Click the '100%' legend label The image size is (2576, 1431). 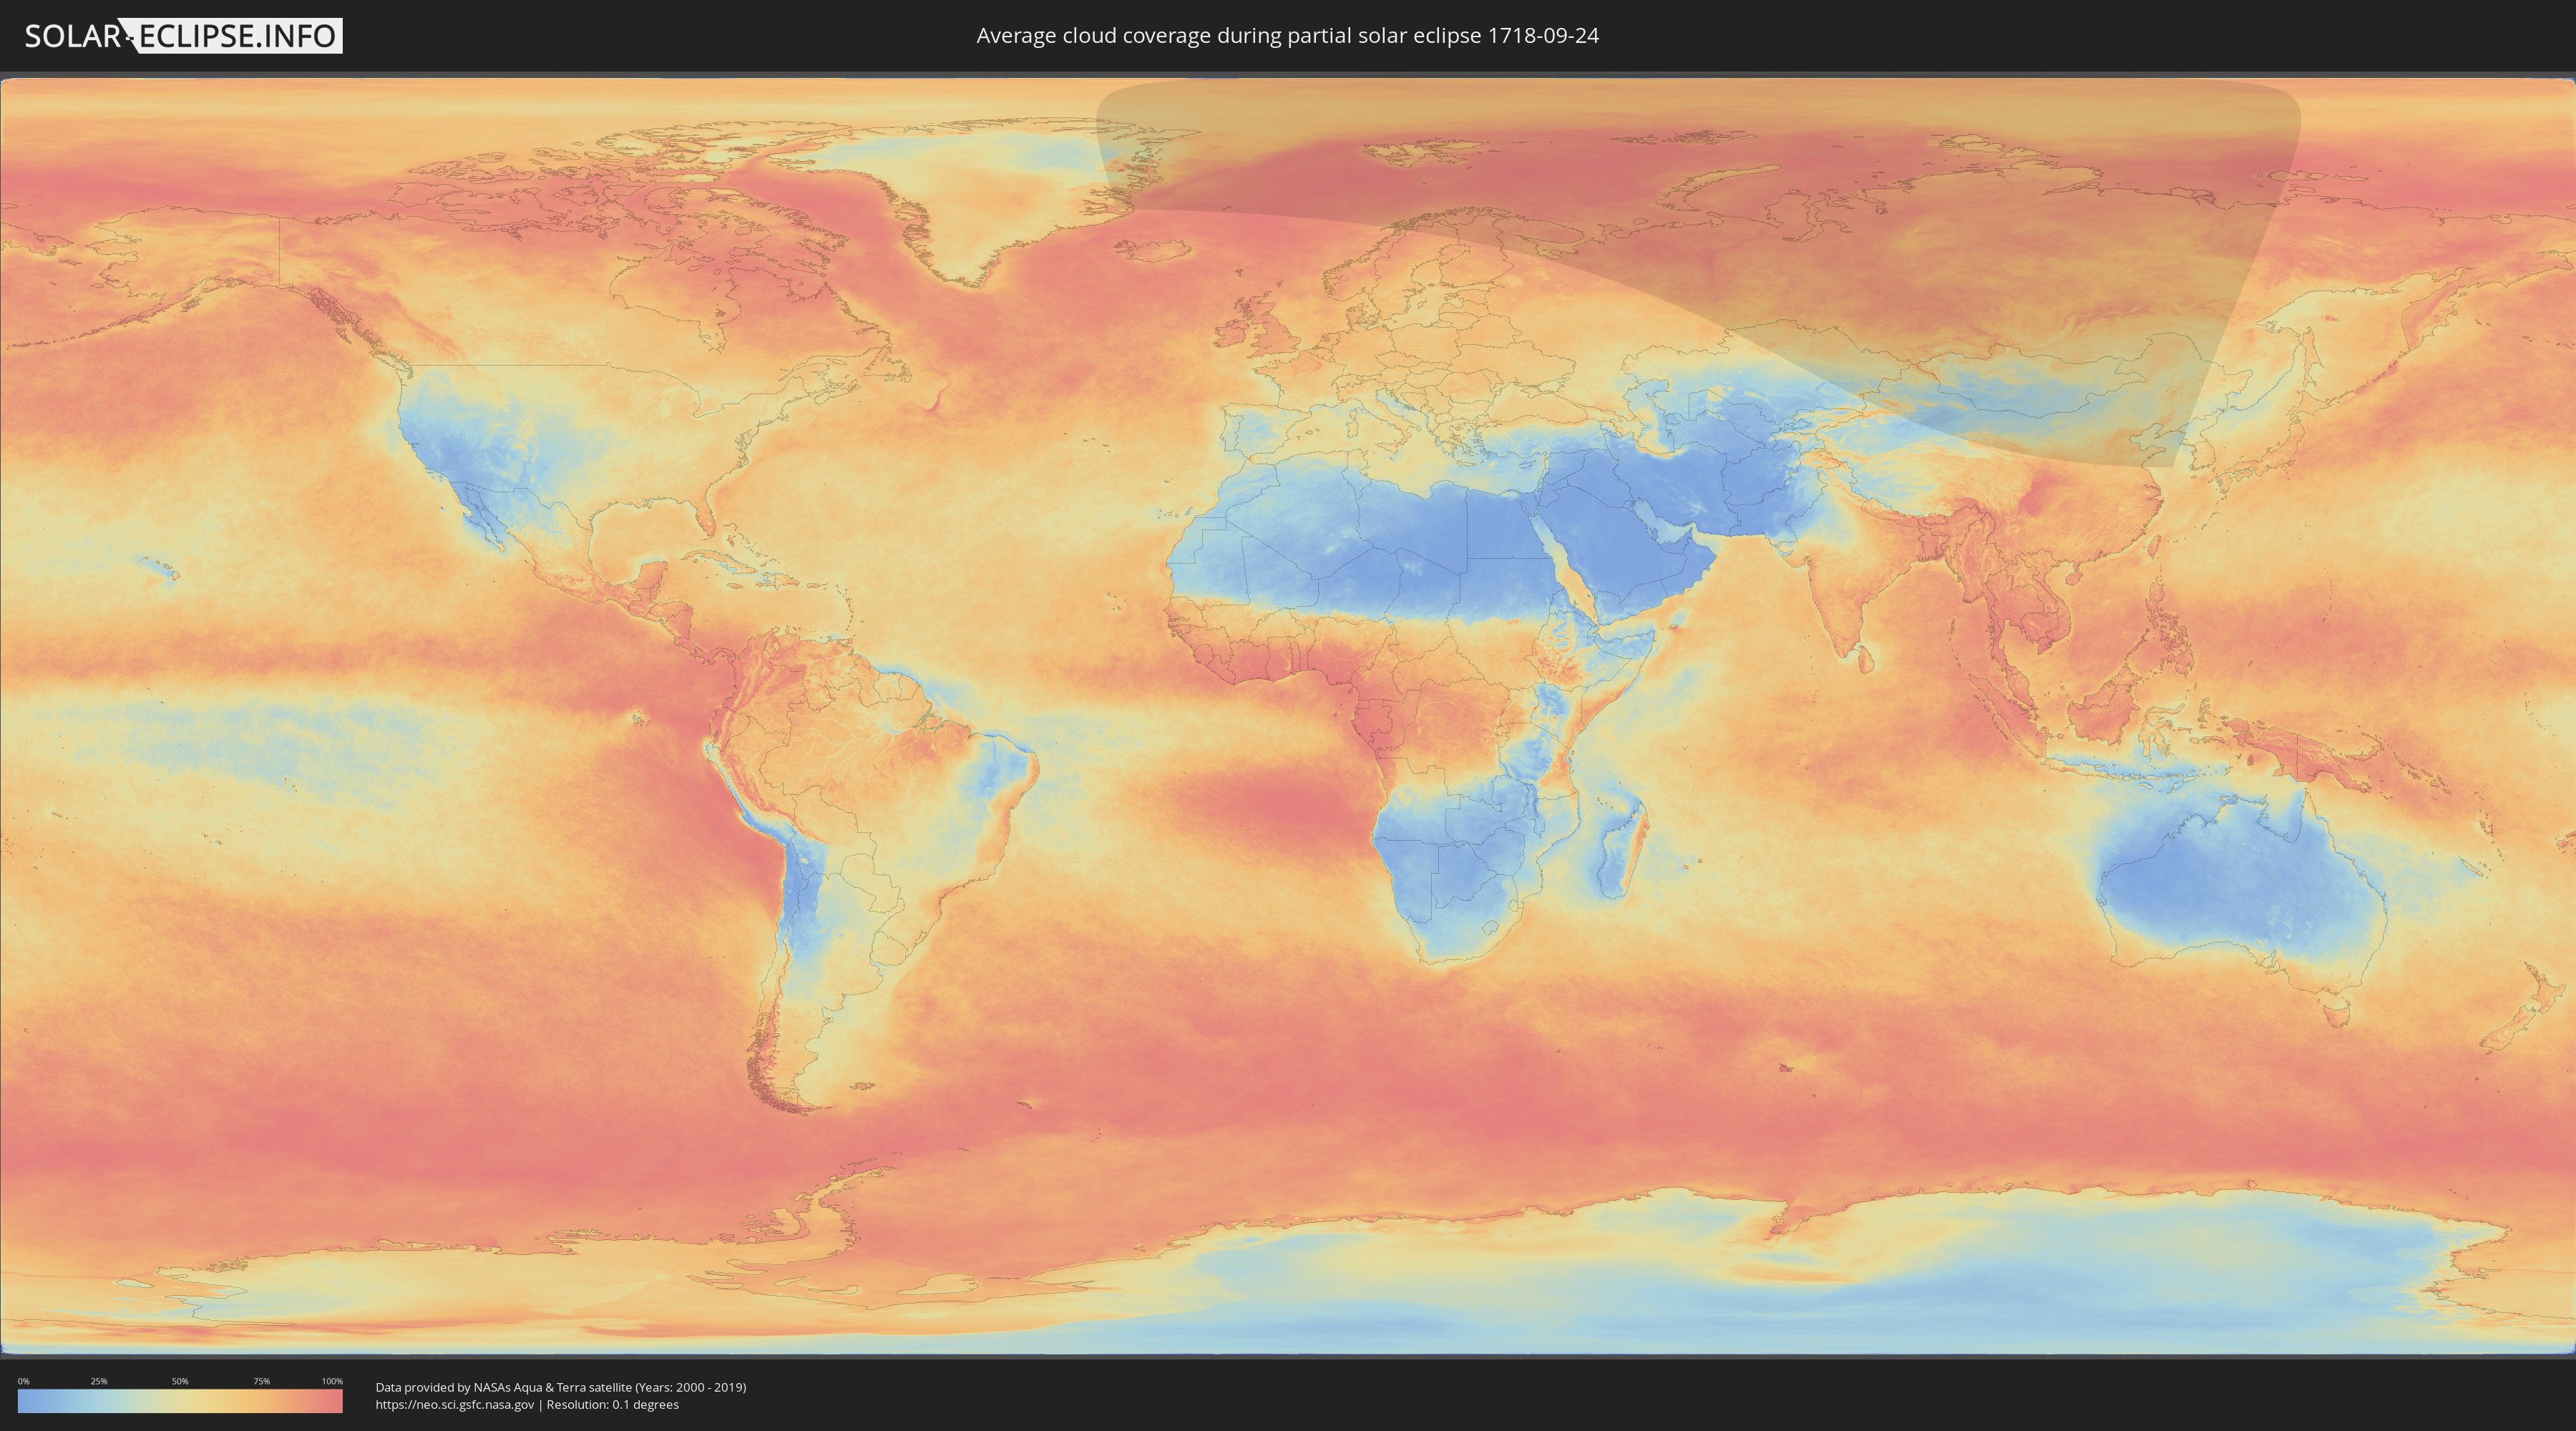pos(332,1381)
